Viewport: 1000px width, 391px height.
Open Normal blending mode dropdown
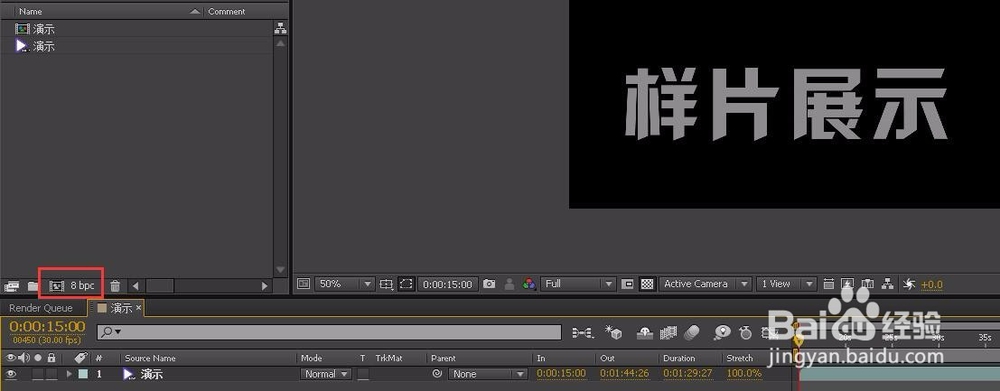tap(326, 374)
